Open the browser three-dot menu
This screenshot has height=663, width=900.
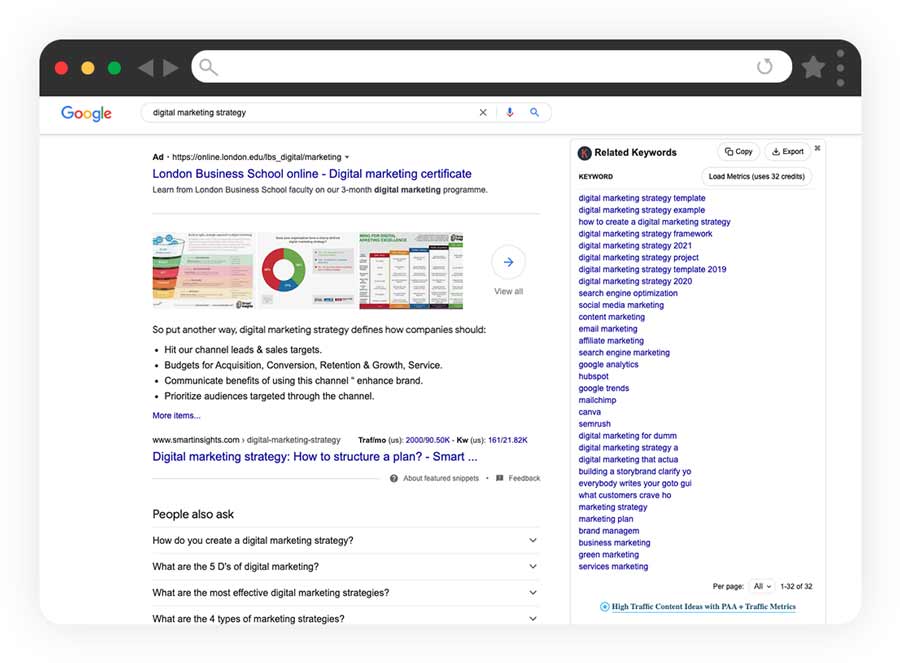coord(841,66)
